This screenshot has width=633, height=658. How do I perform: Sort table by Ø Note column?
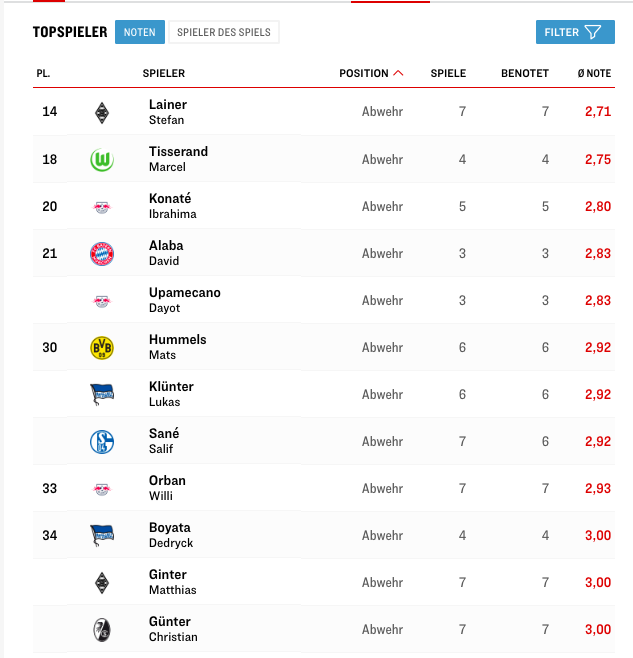(x=594, y=73)
